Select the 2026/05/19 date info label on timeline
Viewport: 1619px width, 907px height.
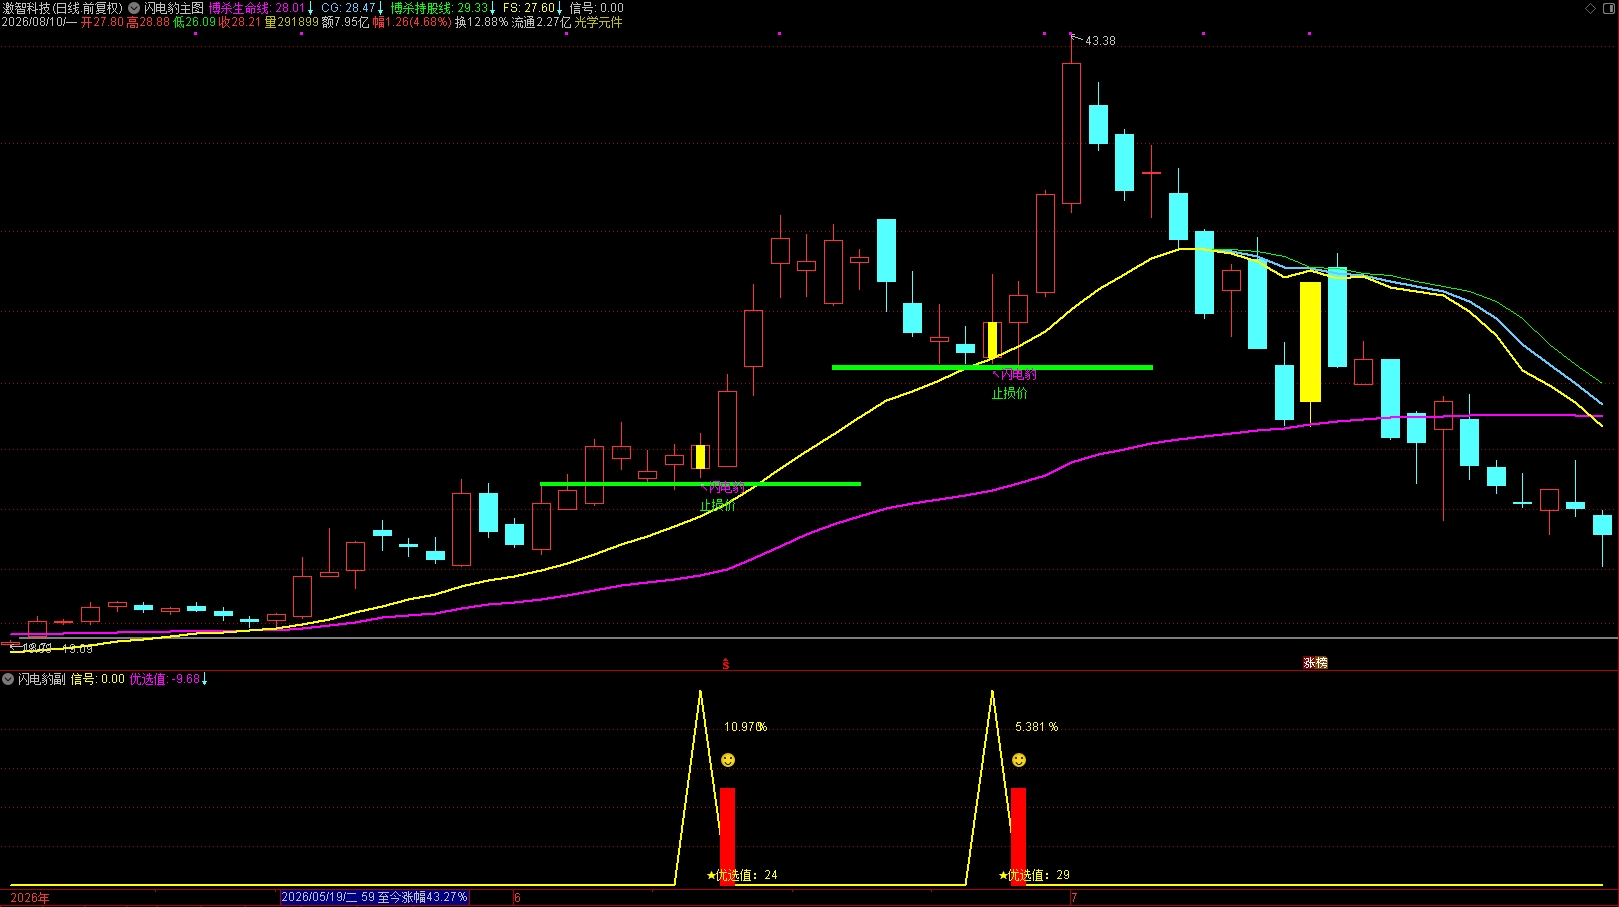click(x=374, y=897)
